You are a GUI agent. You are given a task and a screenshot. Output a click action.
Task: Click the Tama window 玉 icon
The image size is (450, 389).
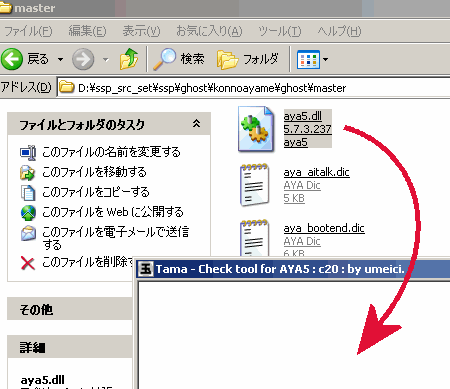(x=146, y=268)
